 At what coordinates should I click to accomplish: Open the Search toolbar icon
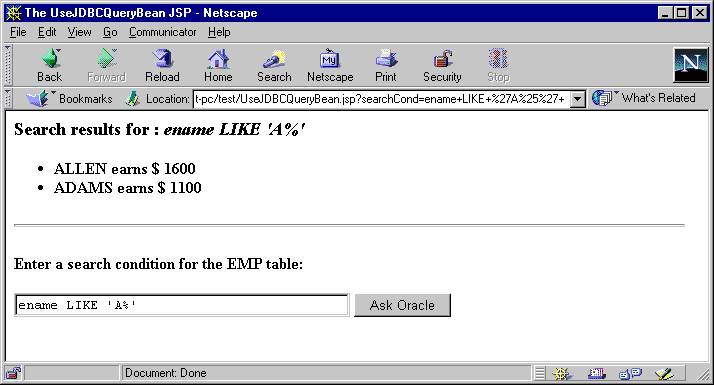click(x=274, y=65)
